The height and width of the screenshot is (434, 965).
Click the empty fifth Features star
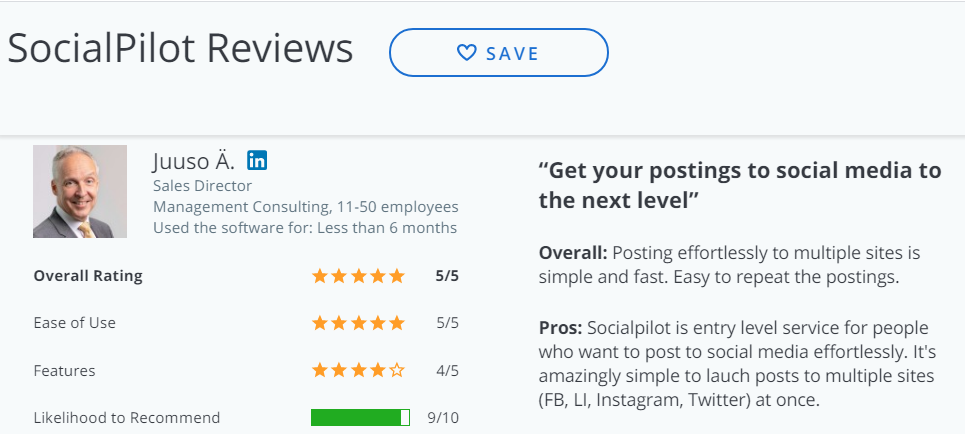pos(397,371)
